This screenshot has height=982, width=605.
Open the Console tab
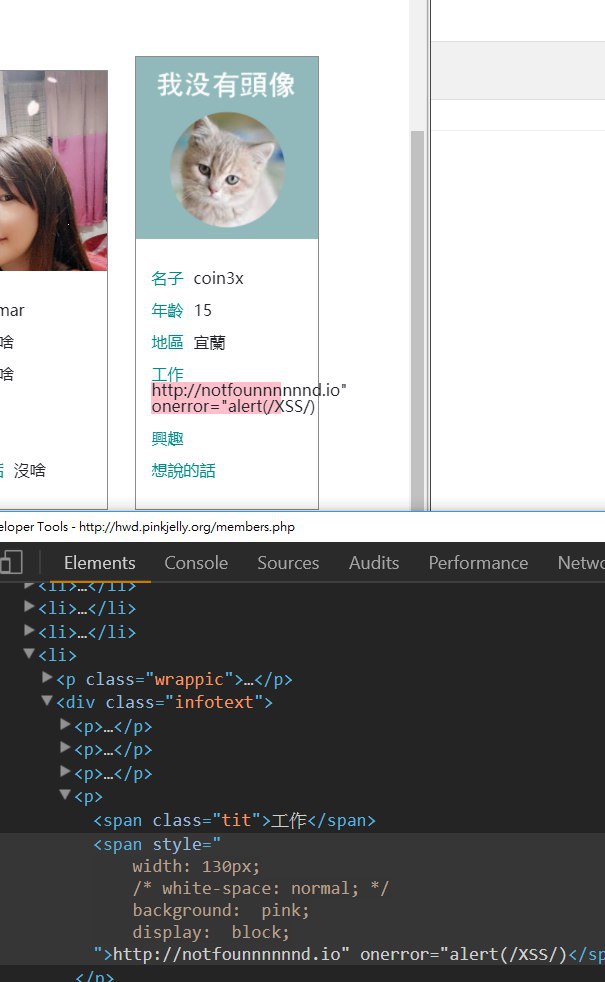point(196,563)
